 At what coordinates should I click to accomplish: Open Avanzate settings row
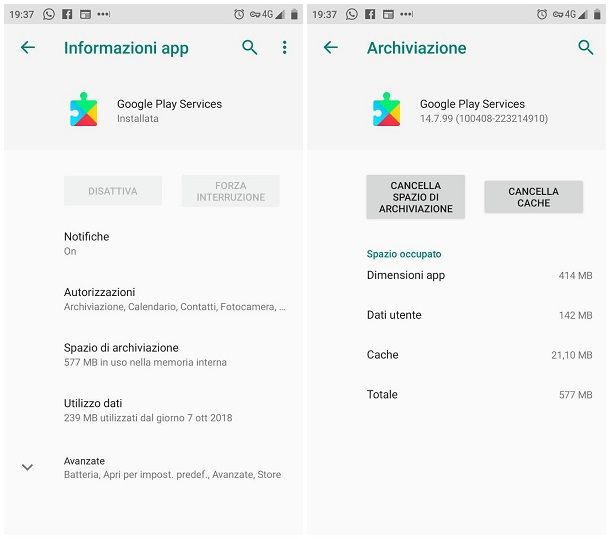point(153,467)
